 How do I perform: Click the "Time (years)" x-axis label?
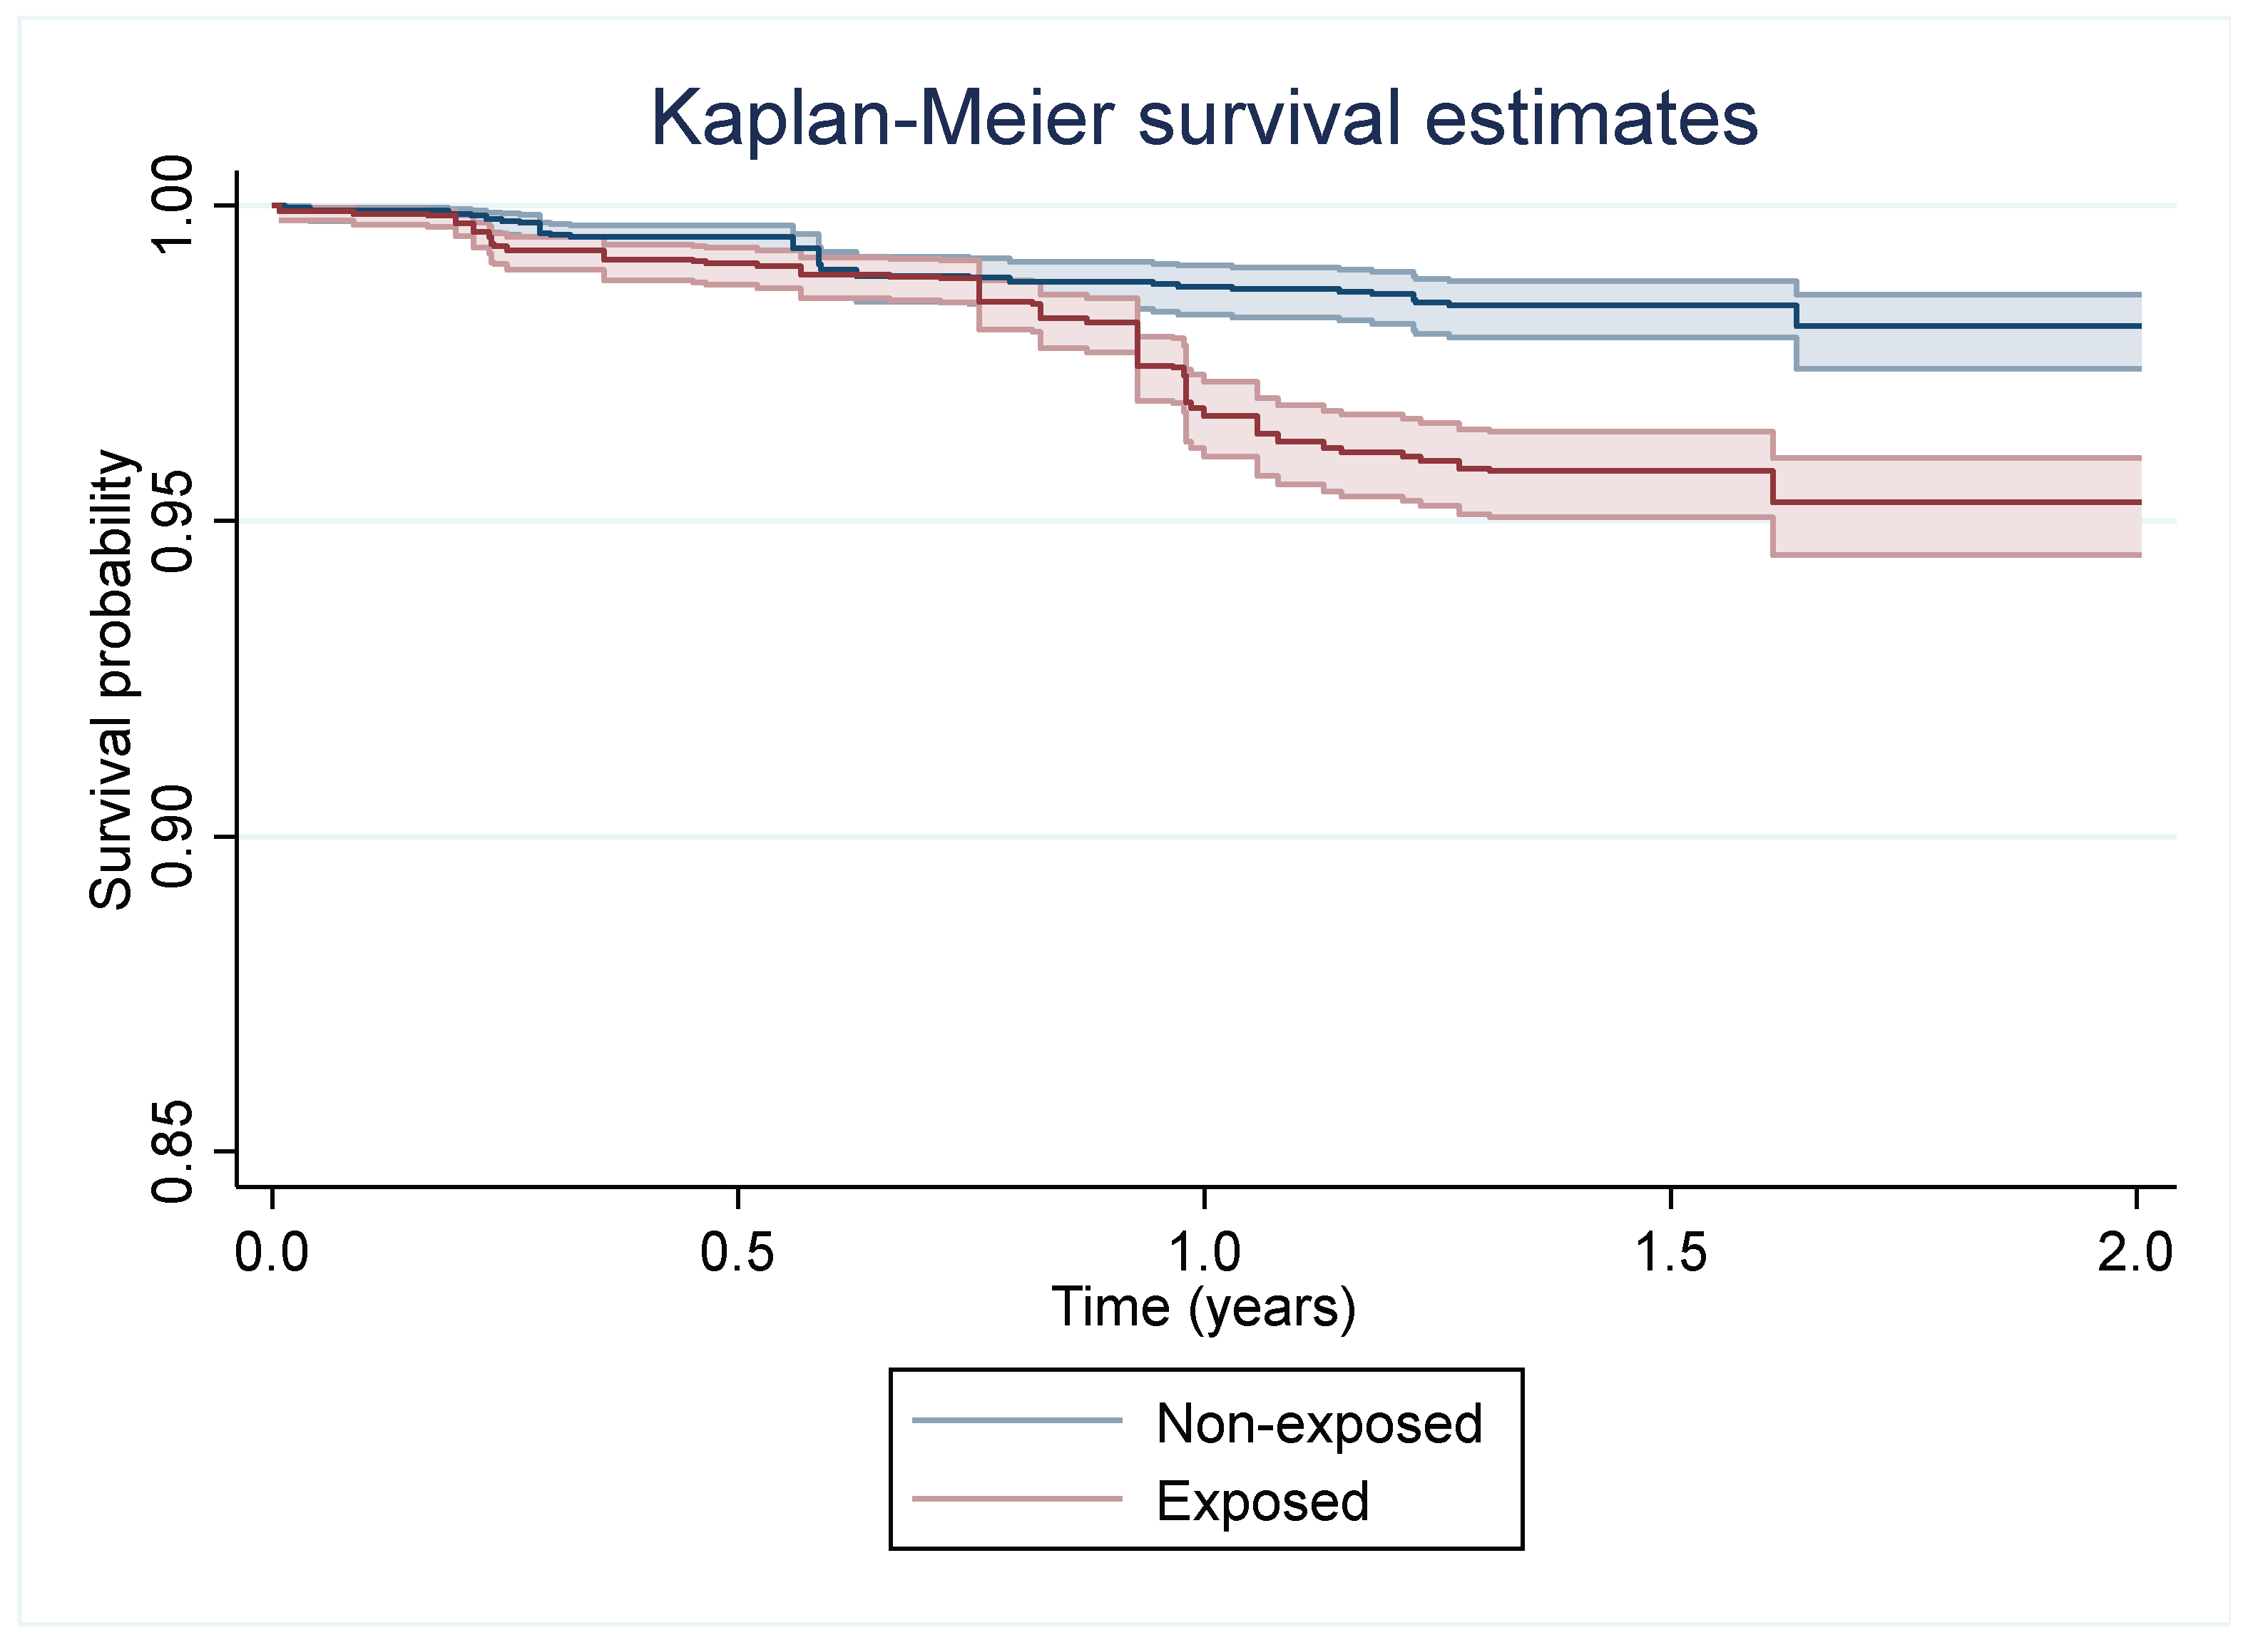click(x=1204, y=1308)
